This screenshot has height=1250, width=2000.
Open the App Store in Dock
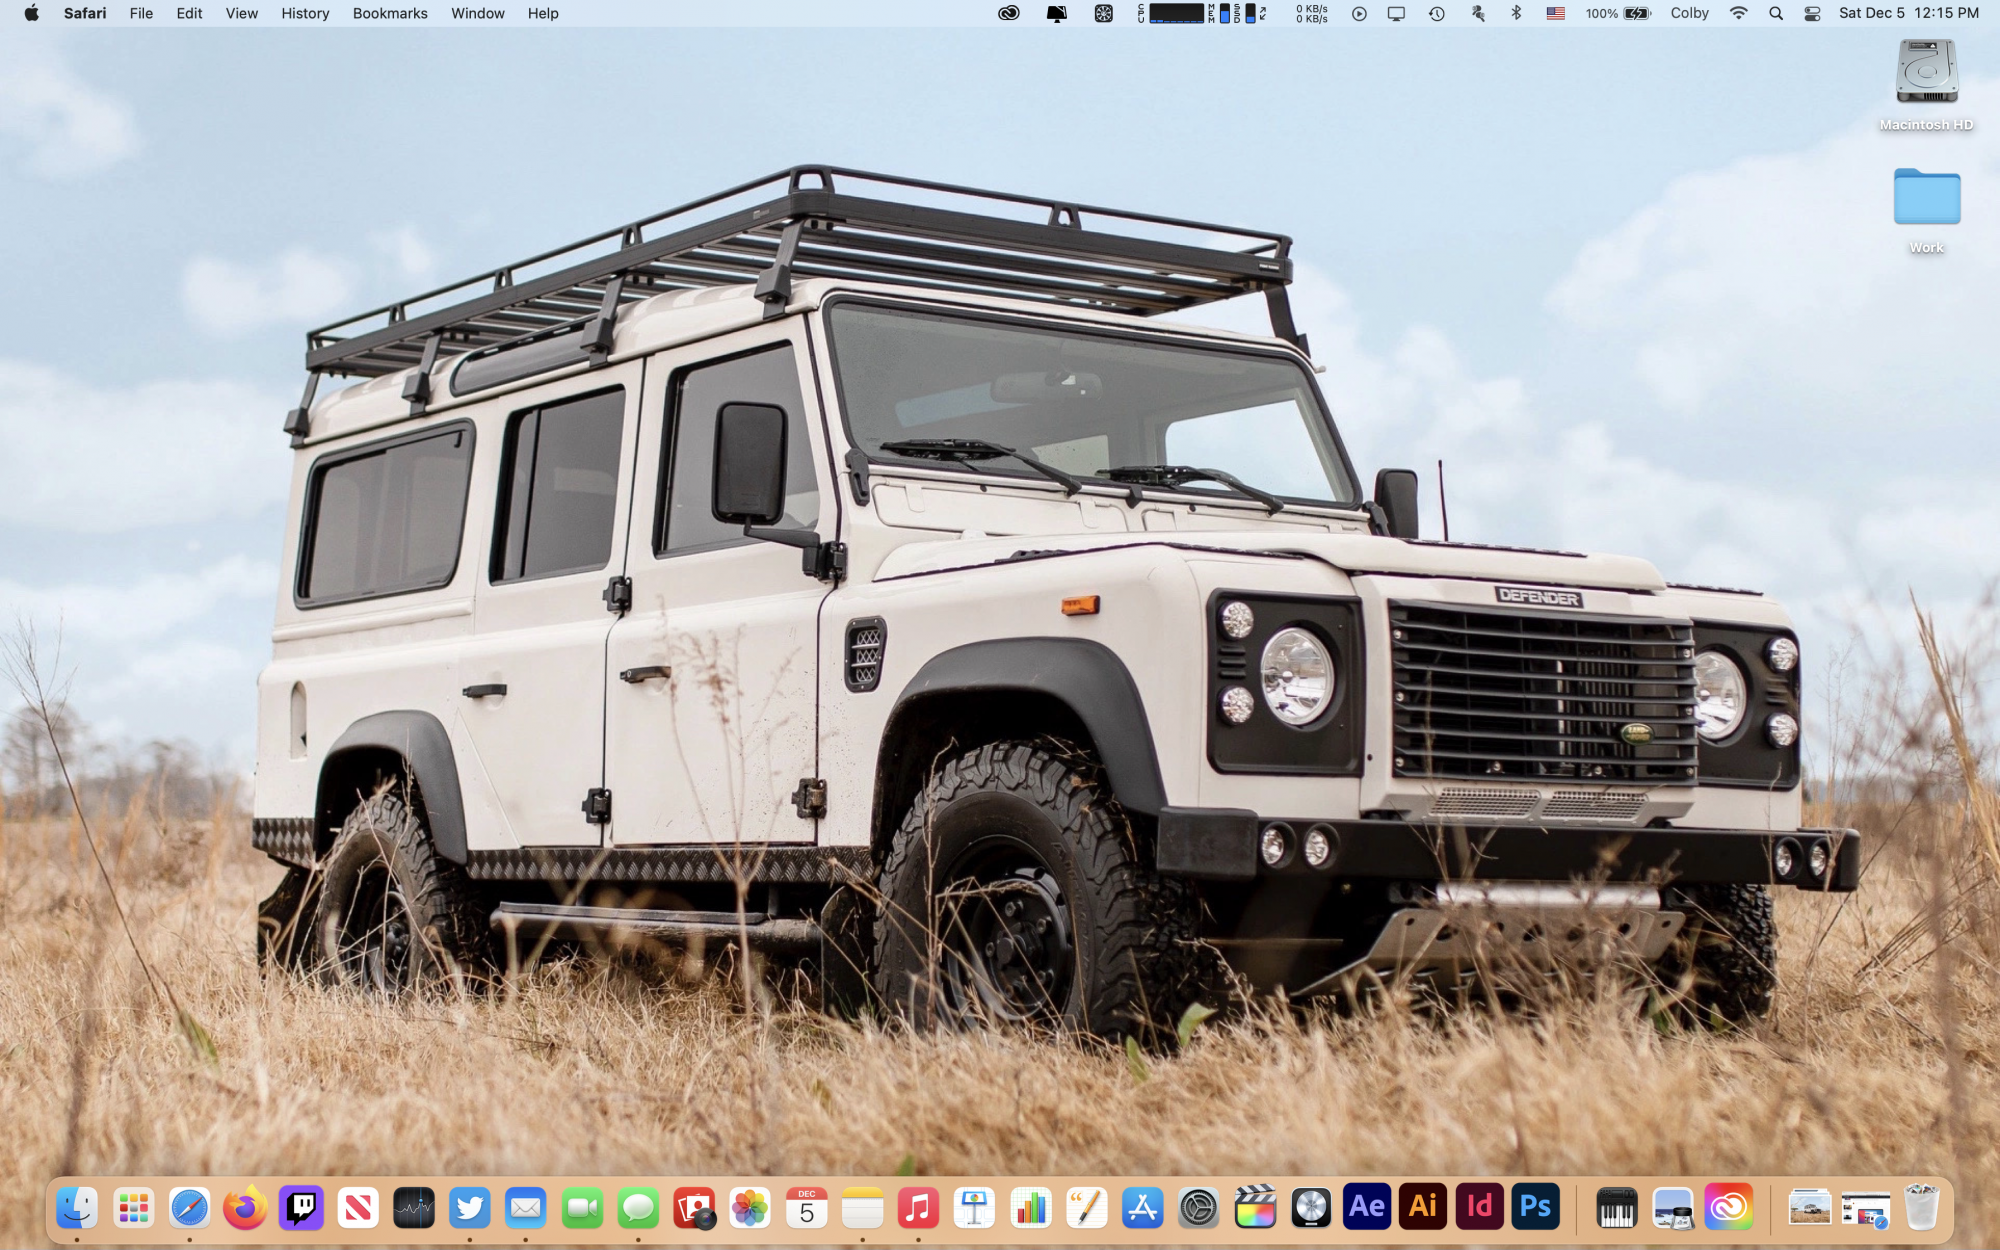[x=1143, y=1208]
